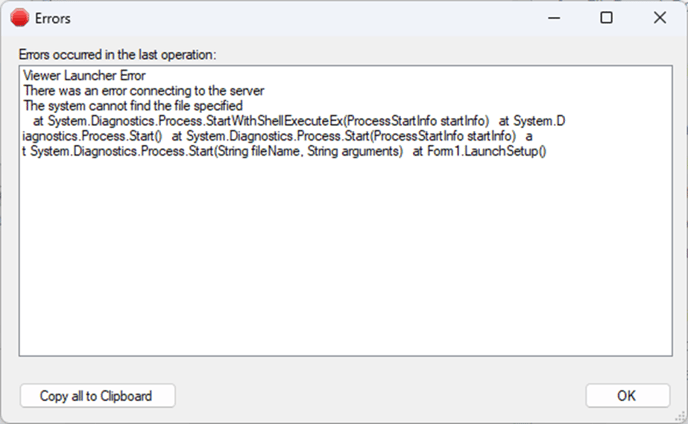The image size is (688, 424).
Task: Click the resize grip at dialog corner
Action: 680,416
